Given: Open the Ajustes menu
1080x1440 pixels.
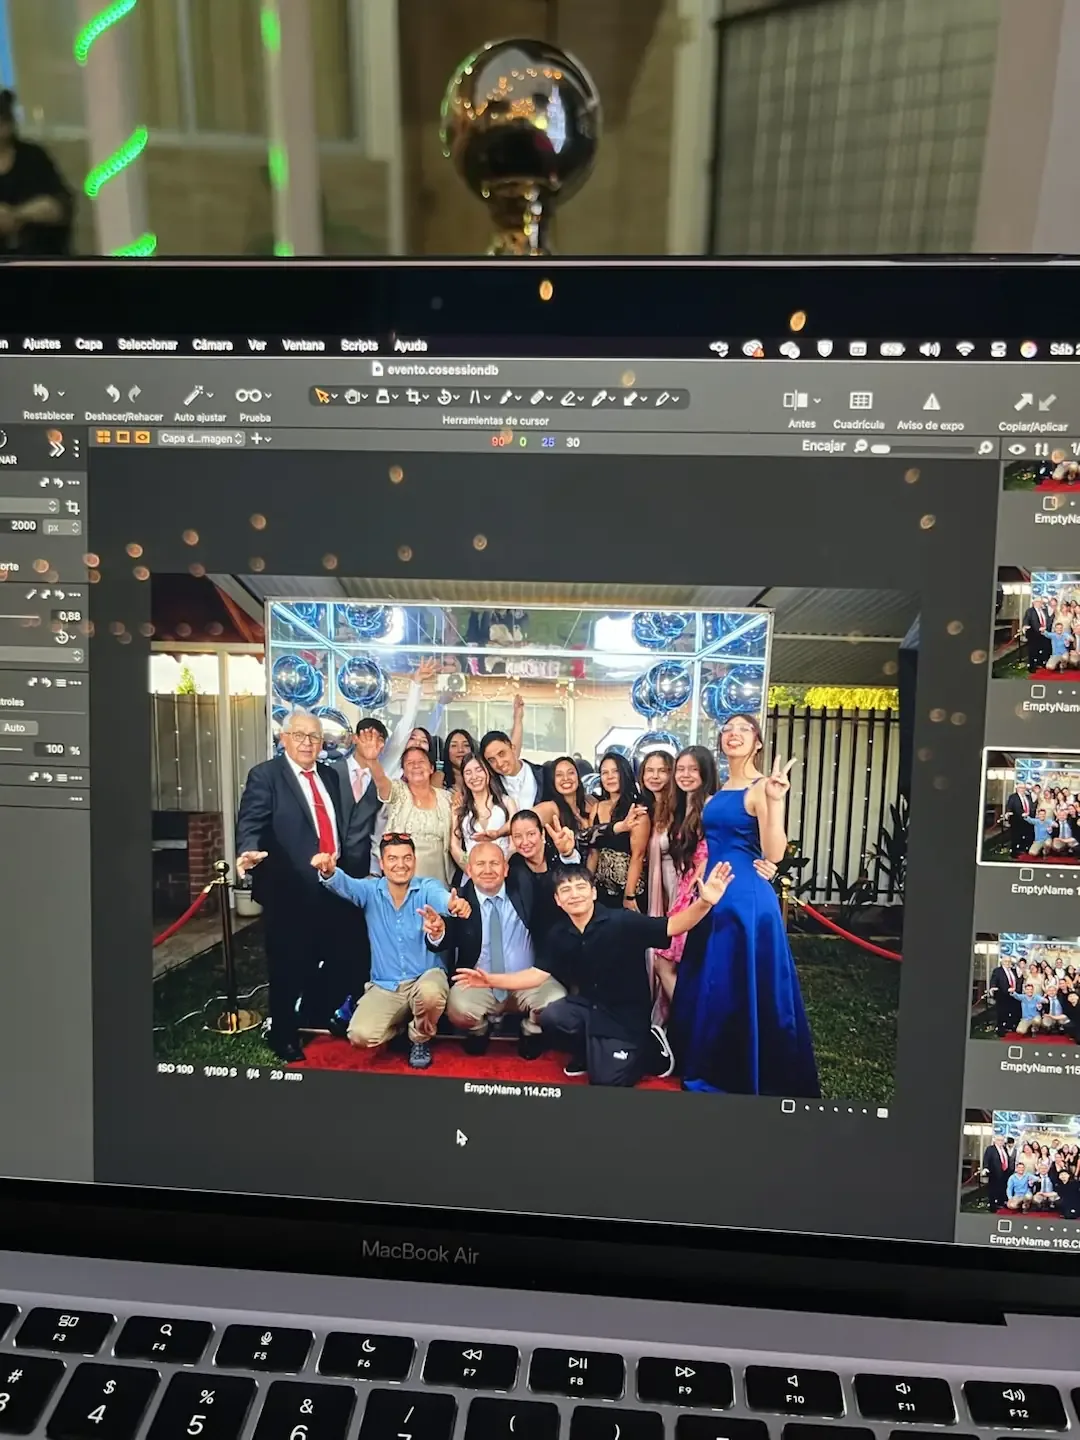Looking at the screenshot, I should click(x=42, y=344).
